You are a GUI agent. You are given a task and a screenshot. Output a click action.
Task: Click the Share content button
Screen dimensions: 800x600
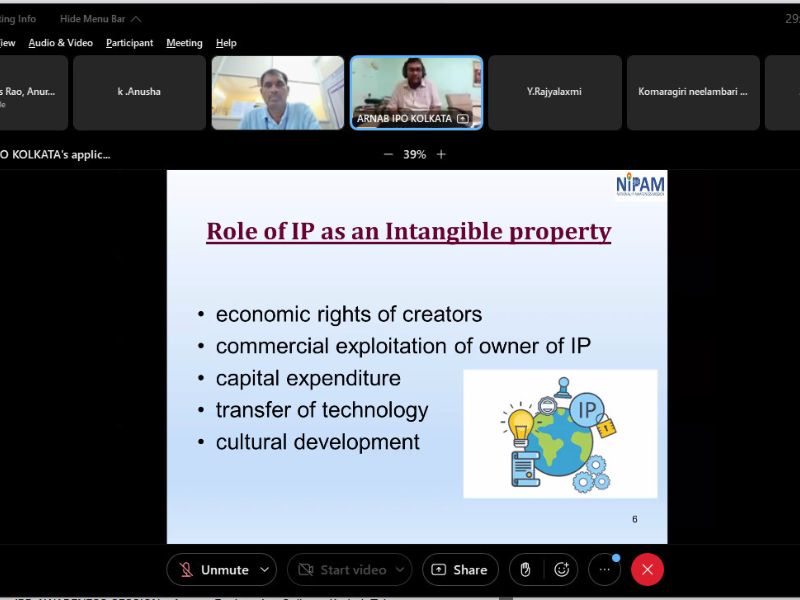[460, 569]
